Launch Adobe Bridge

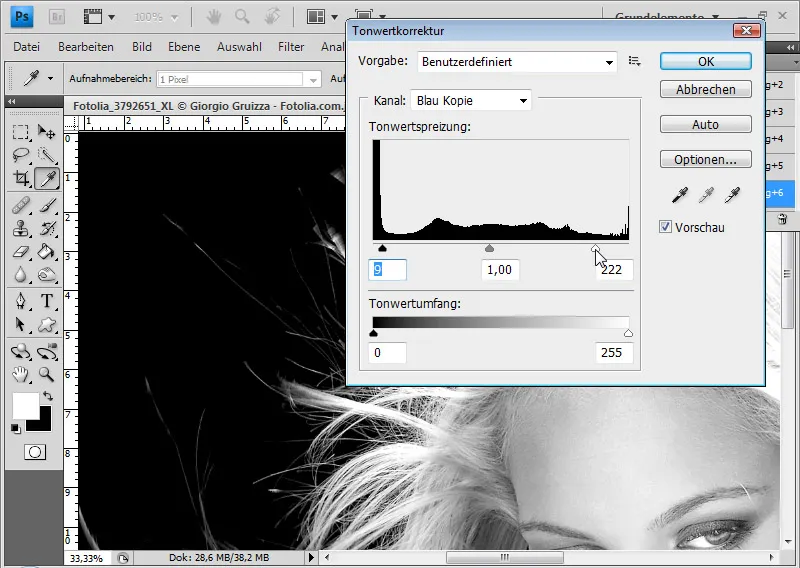57,17
